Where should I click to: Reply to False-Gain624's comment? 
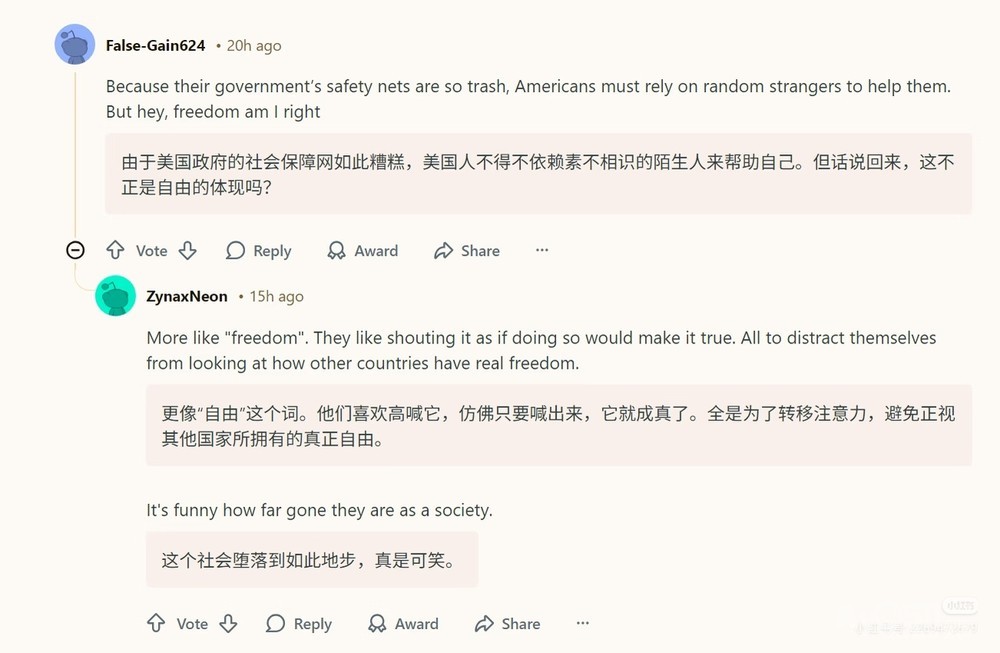click(x=259, y=251)
